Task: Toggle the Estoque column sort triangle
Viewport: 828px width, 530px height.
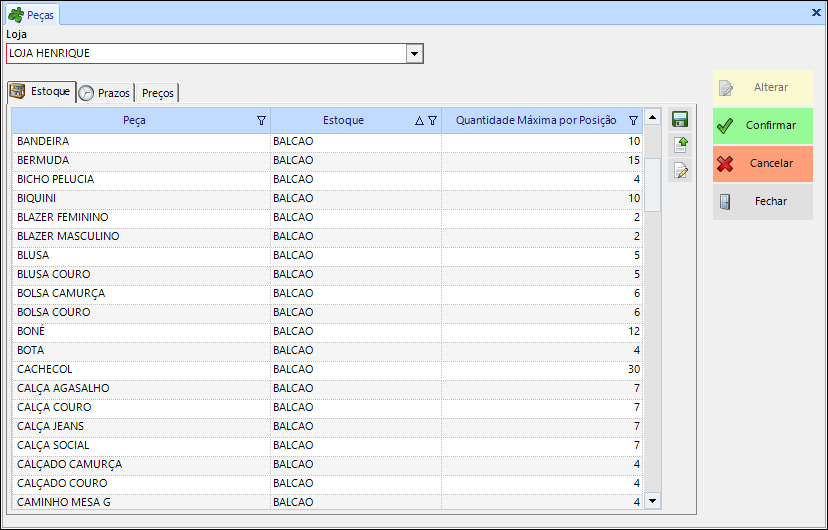Action: point(419,120)
